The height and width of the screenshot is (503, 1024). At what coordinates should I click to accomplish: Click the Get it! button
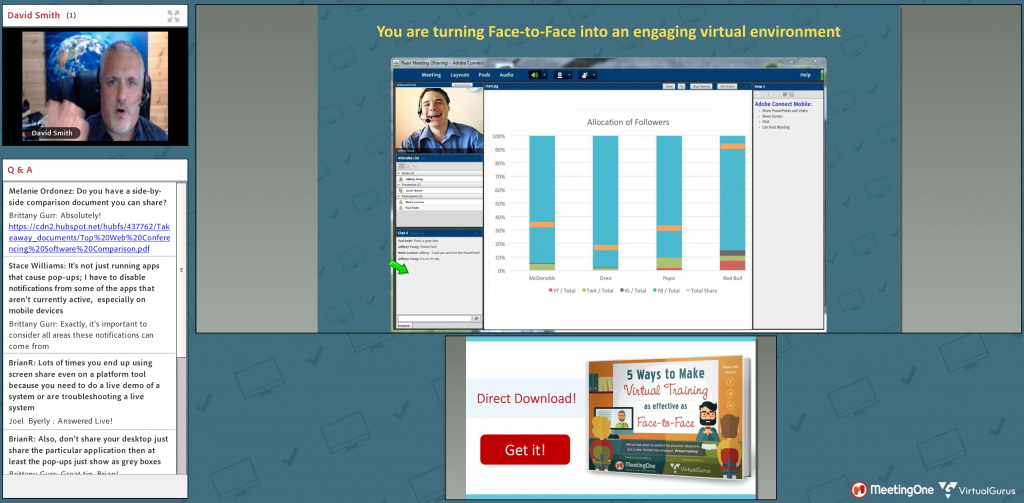pyautogui.click(x=524, y=449)
